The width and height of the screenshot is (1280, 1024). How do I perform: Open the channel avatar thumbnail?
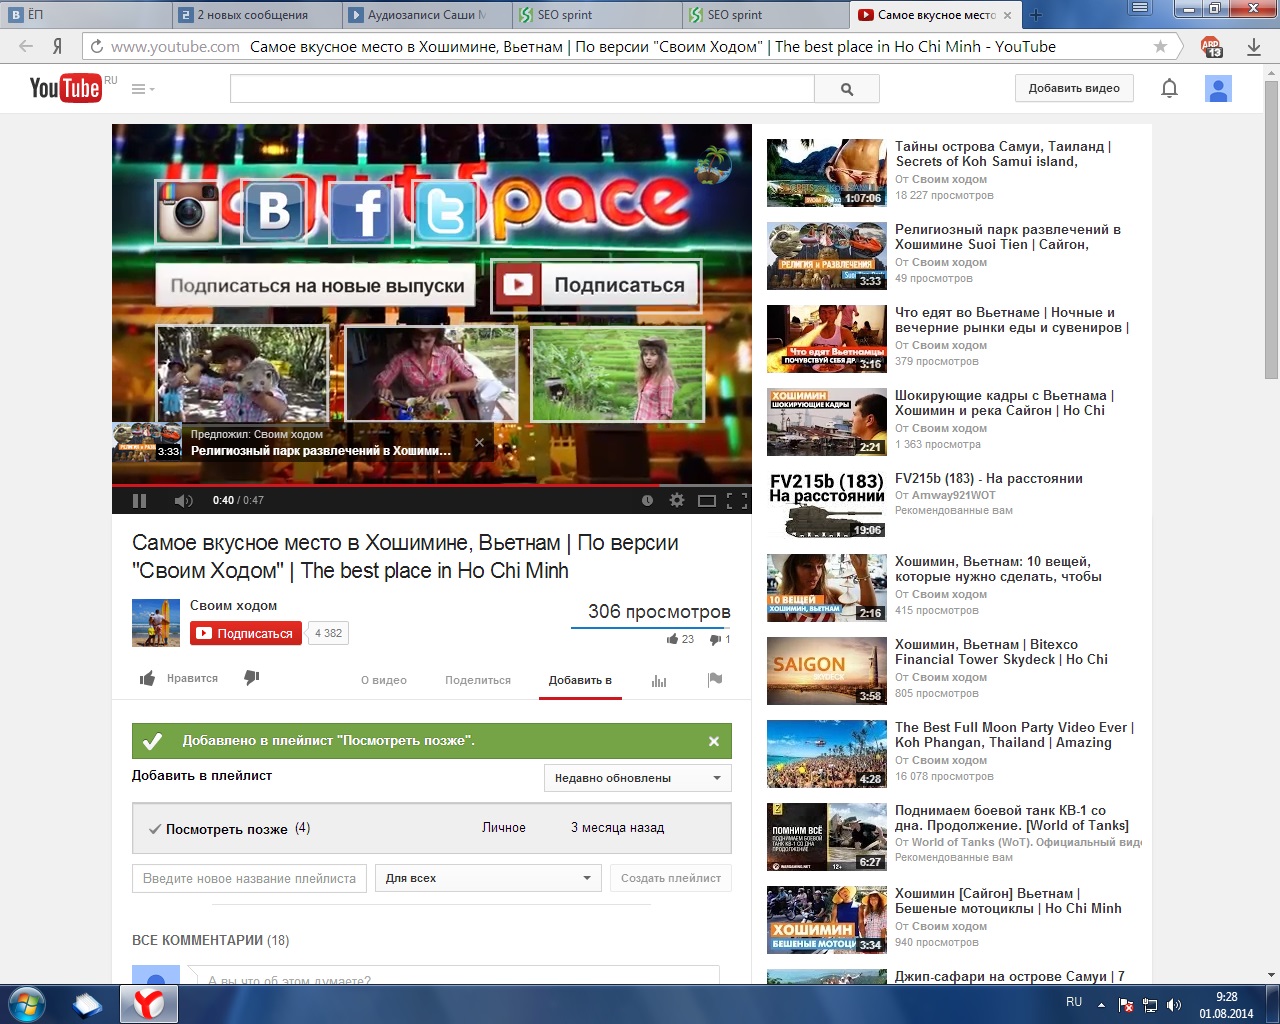click(156, 623)
